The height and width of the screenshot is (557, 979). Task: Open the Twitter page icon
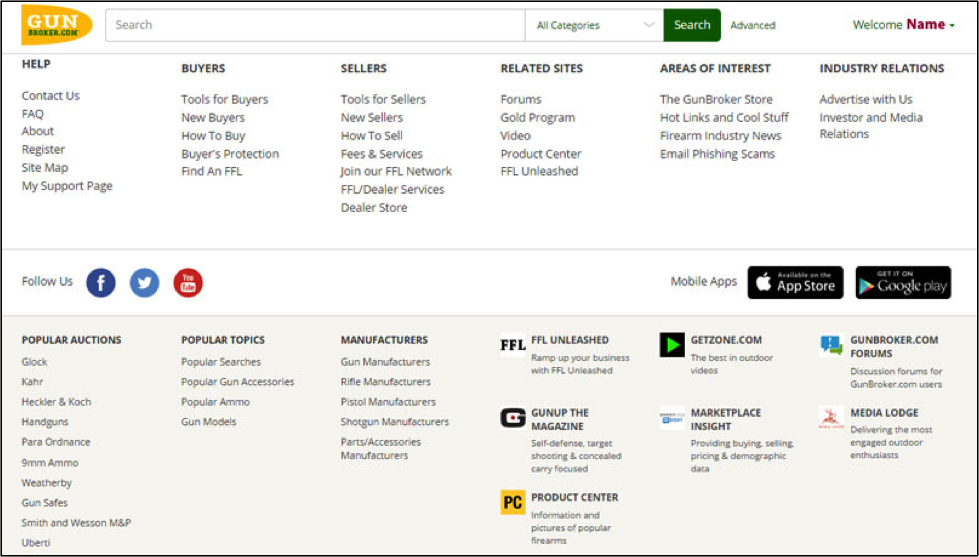click(x=144, y=283)
